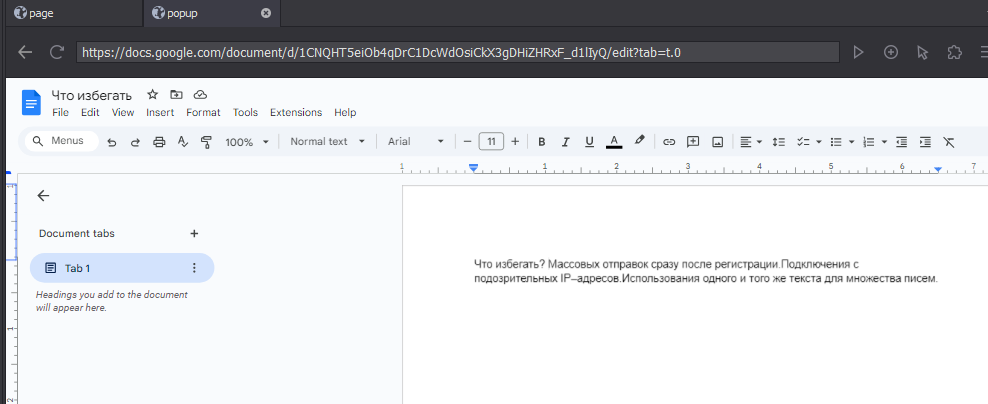This screenshot has height=404, width=988.
Task: Click the Bulleted list icon
Action: 836,142
